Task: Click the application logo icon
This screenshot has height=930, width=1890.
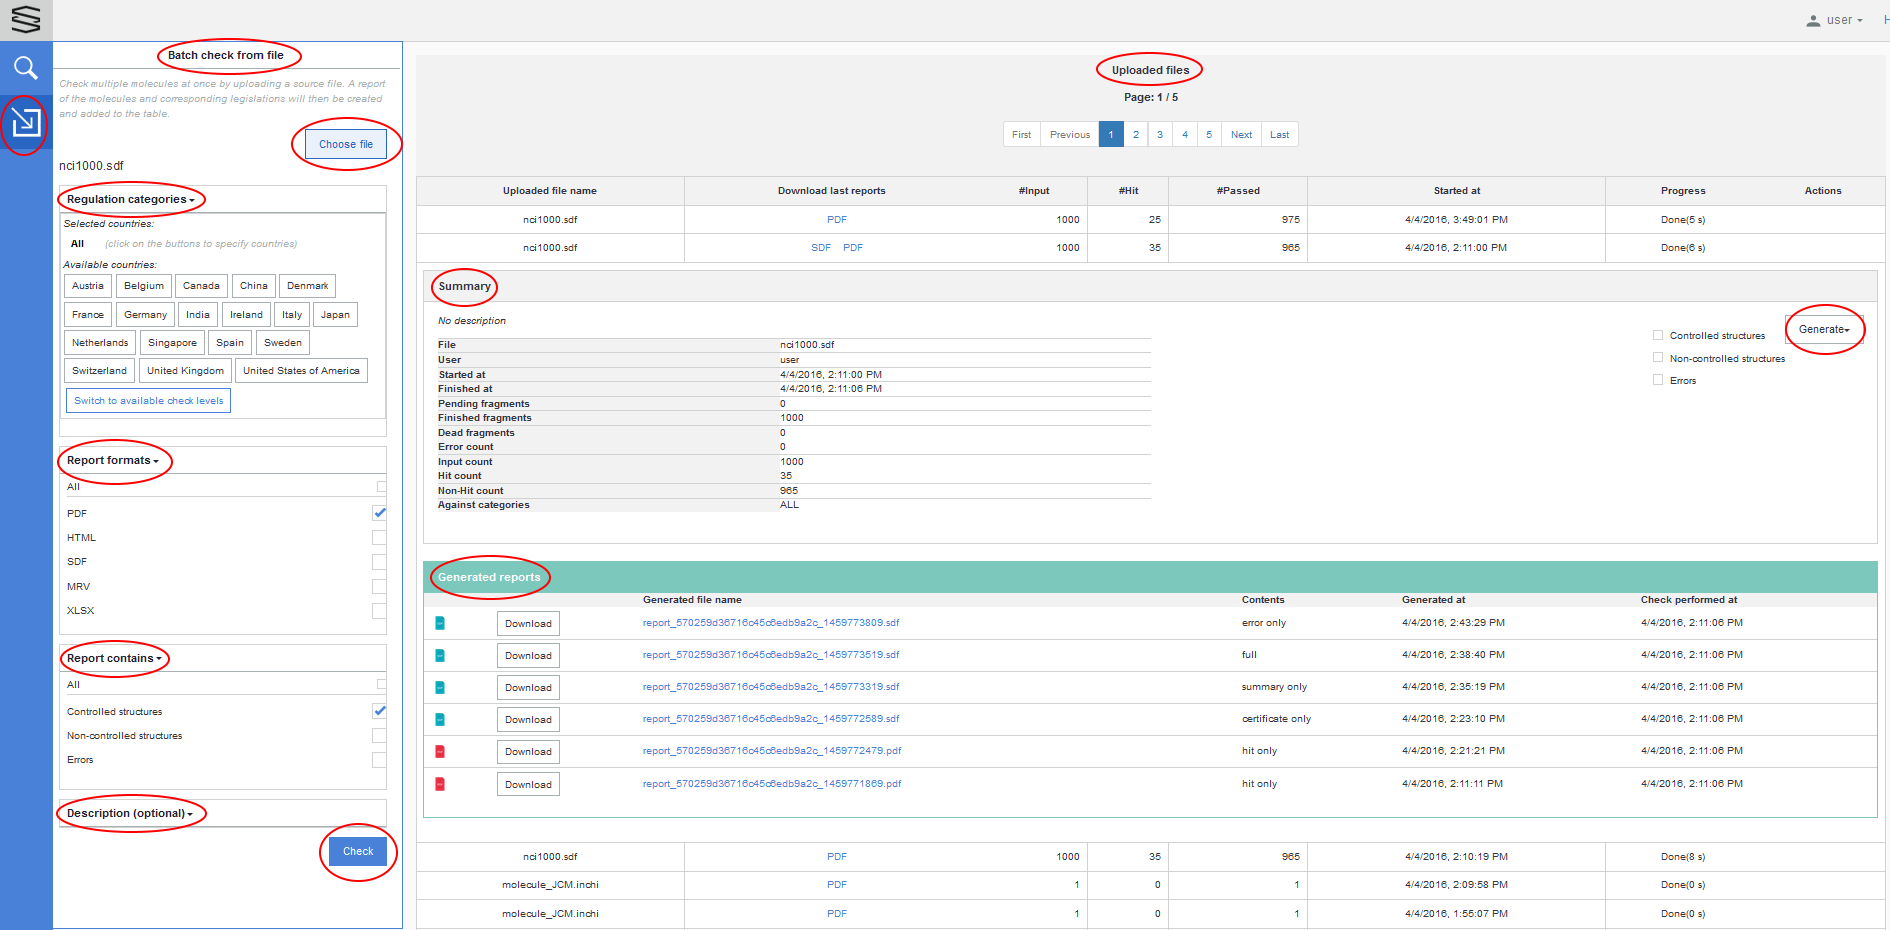Action: pos(26,19)
